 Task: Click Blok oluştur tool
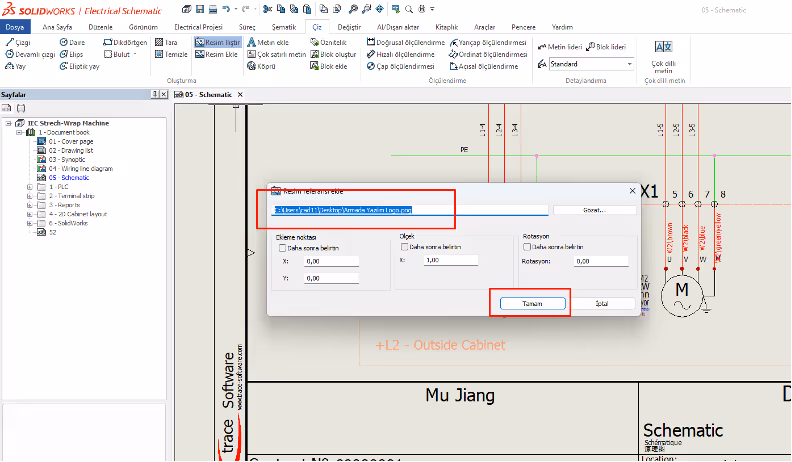point(333,54)
